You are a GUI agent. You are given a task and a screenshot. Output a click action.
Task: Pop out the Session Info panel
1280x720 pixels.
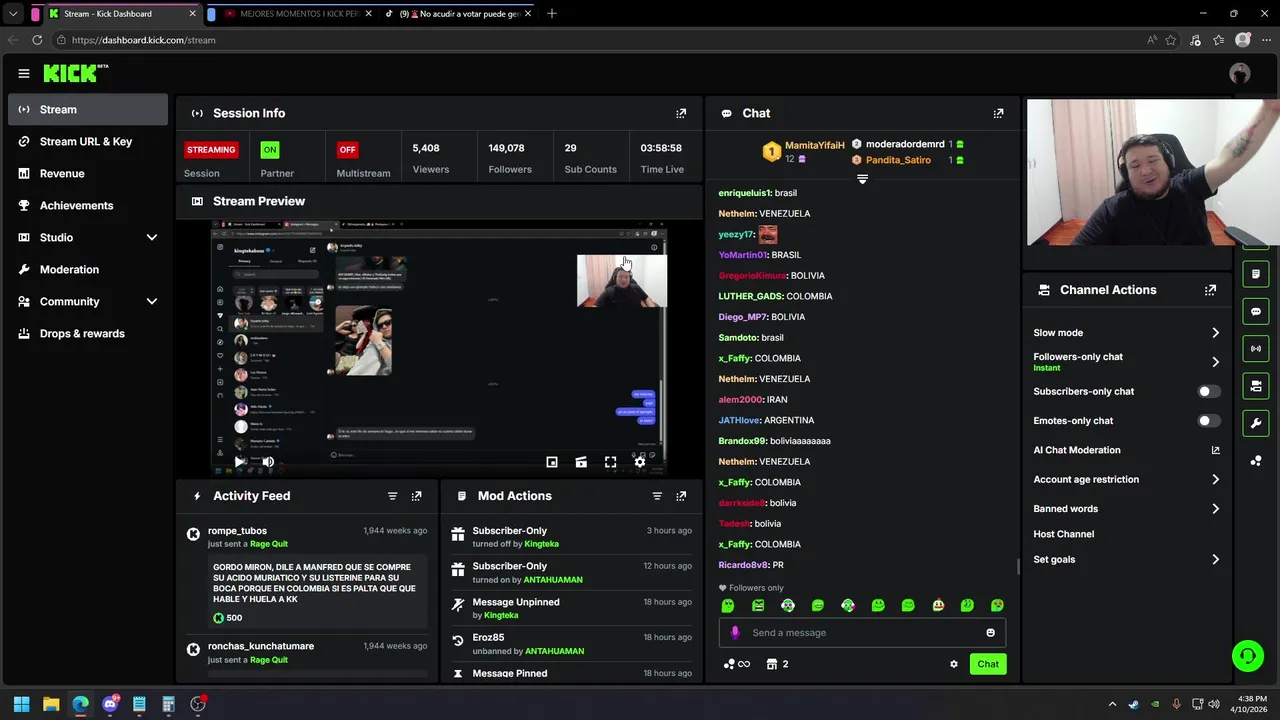click(681, 113)
